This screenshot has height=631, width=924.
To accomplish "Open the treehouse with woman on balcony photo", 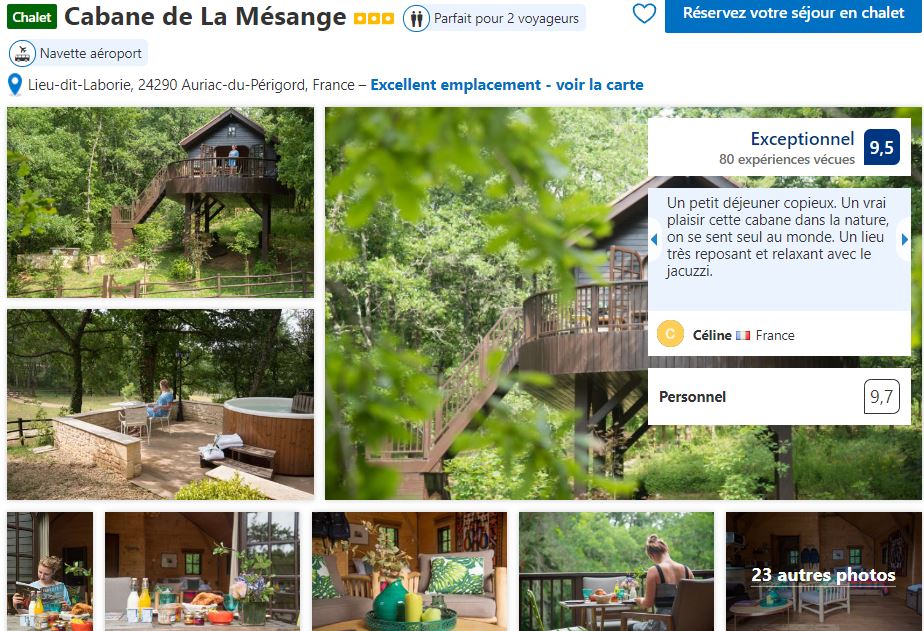I will pyautogui.click(x=160, y=202).
